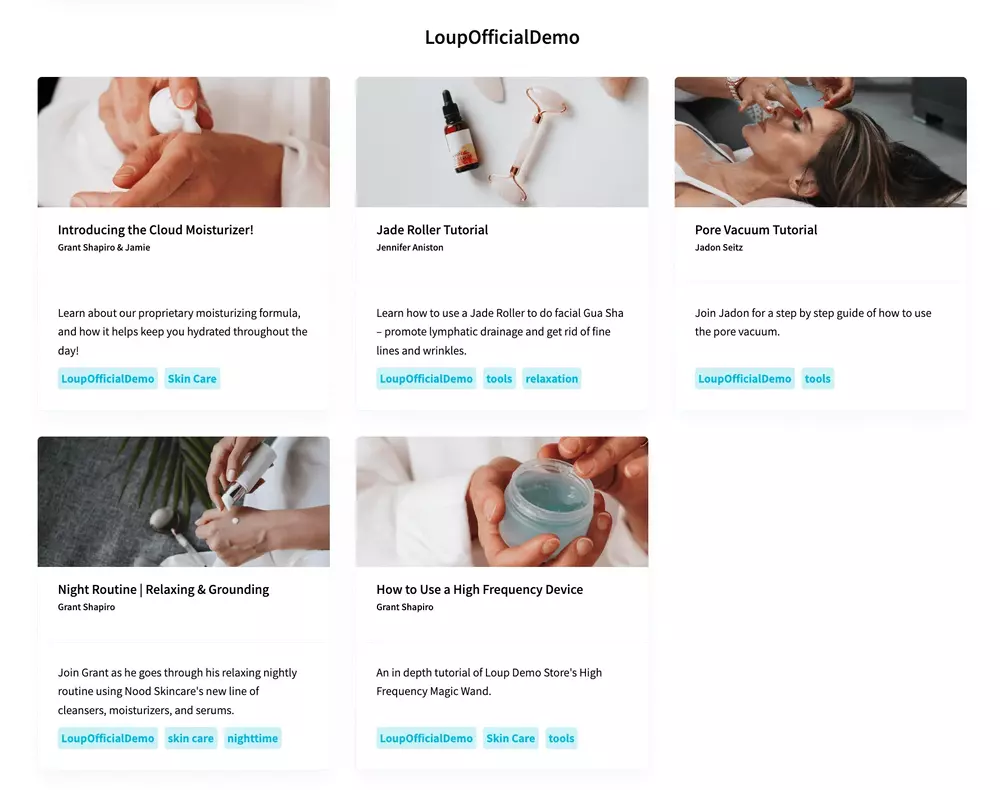Select the 'relaxation' tag
Viewport: 1000px width, 790px height.
tap(552, 378)
